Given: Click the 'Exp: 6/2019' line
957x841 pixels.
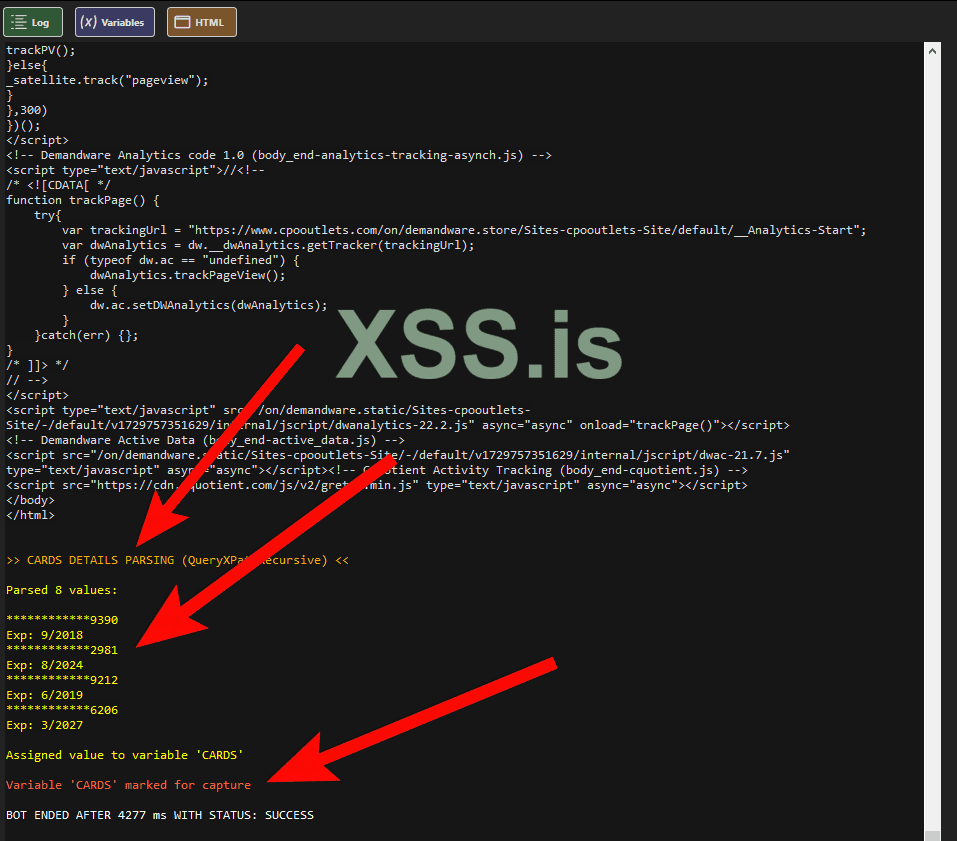Looking at the screenshot, I should [x=44, y=695].
